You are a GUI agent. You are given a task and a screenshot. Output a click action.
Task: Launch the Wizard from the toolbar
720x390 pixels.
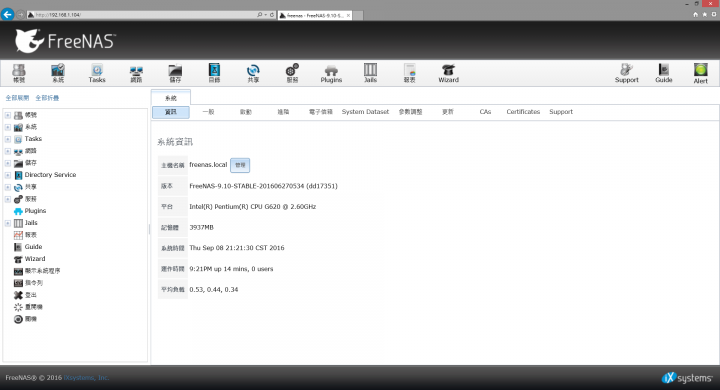(x=448, y=73)
